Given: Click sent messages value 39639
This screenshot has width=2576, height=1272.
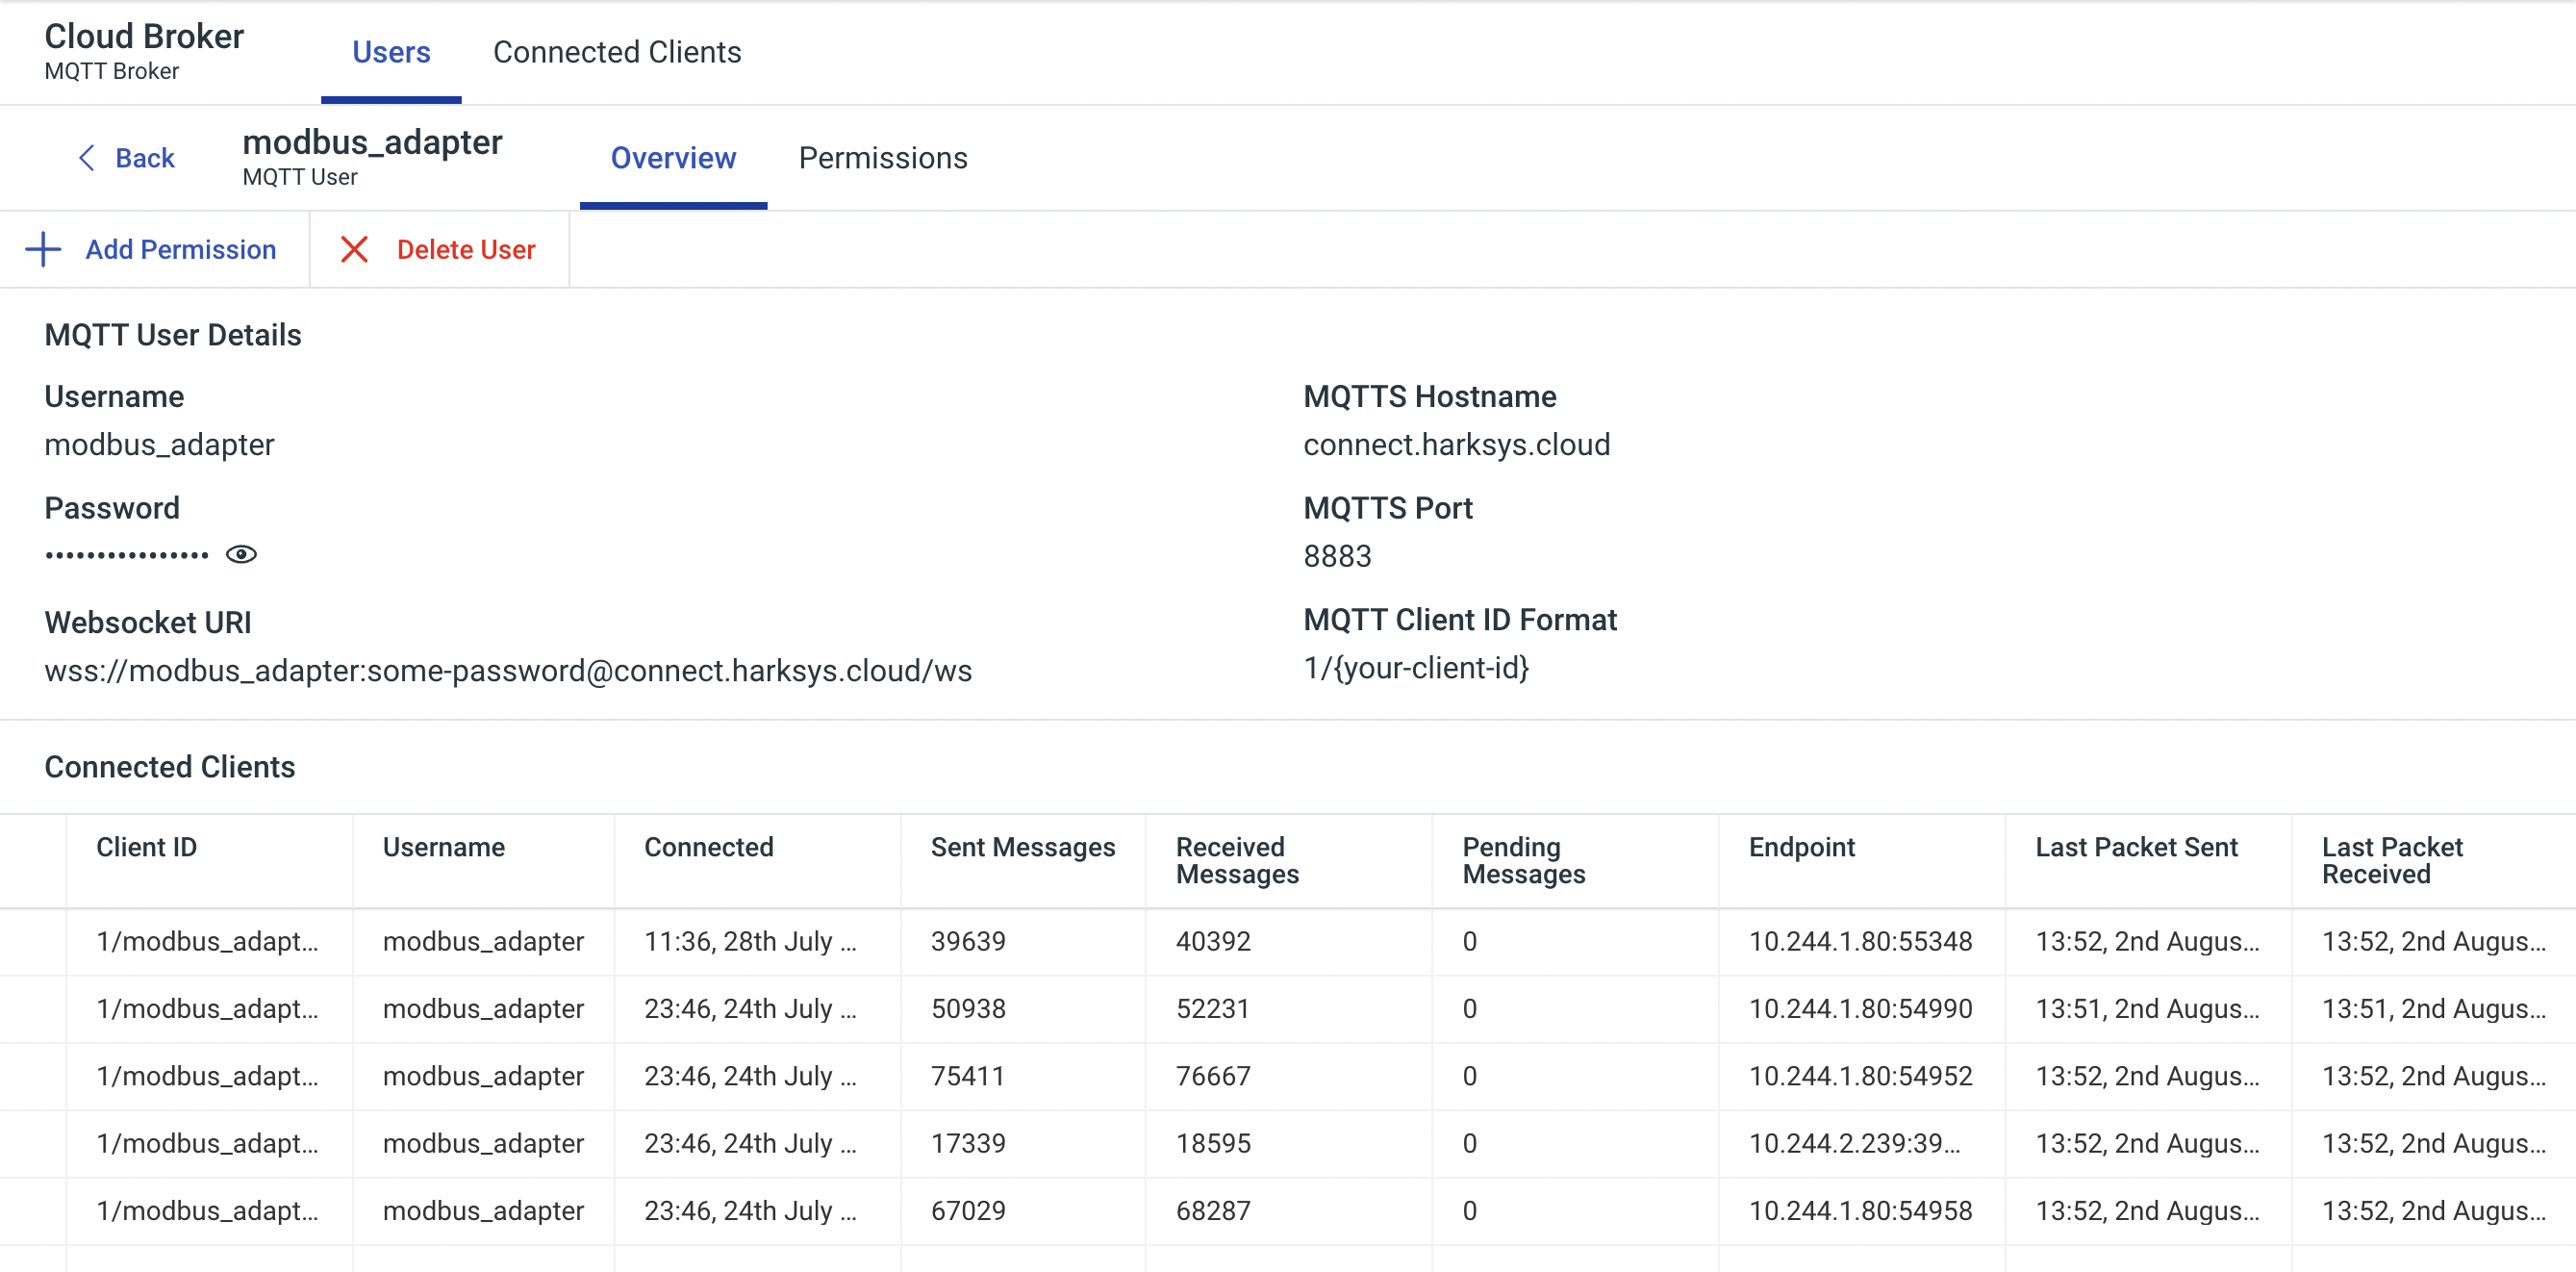Looking at the screenshot, I should pos(968,942).
